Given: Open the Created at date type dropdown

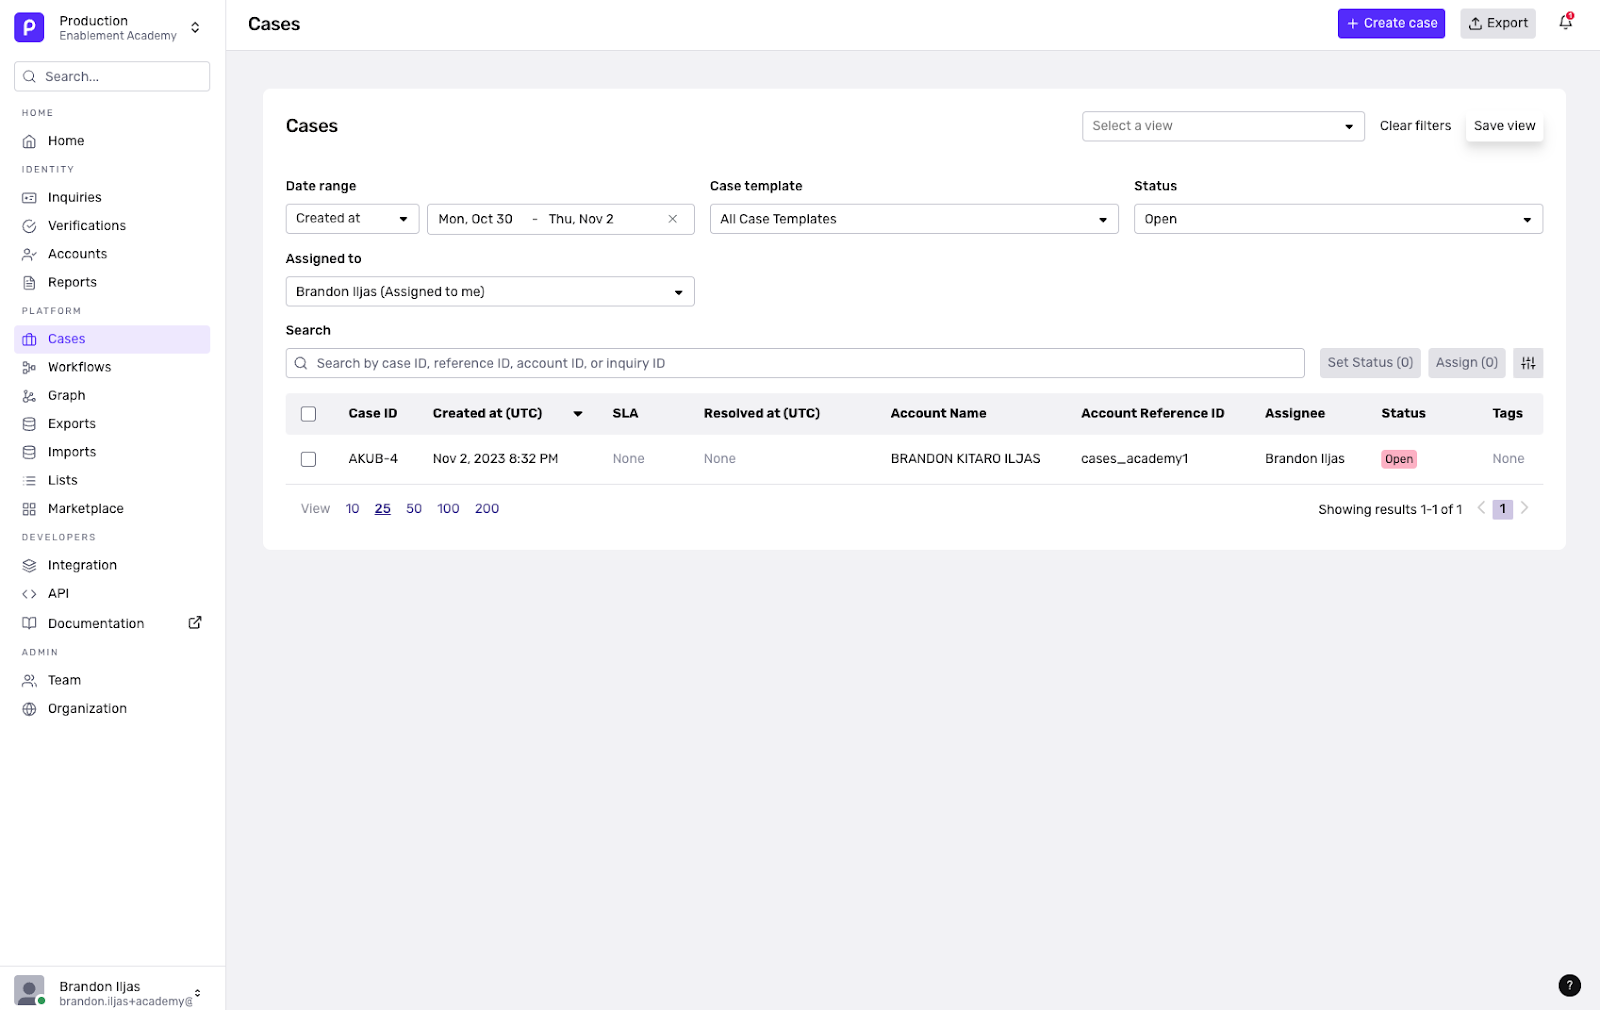Looking at the screenshot, I should 352,219.
